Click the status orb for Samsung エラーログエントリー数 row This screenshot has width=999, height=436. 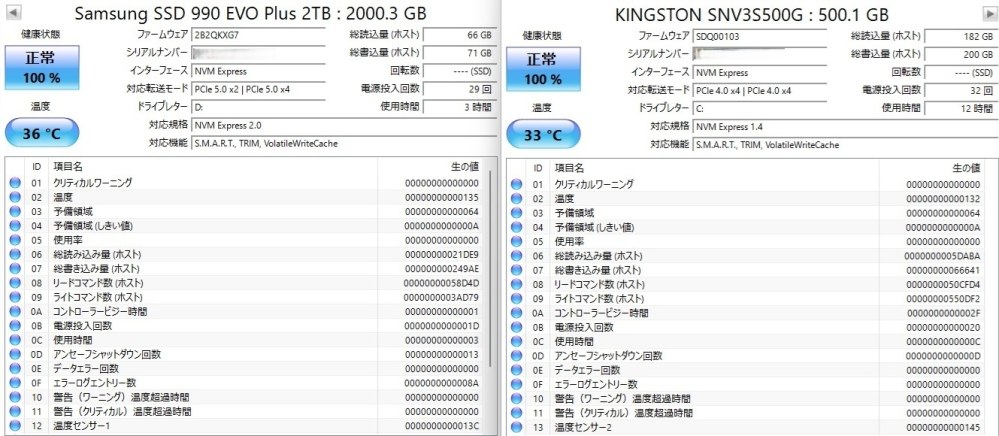pos(15,383)
